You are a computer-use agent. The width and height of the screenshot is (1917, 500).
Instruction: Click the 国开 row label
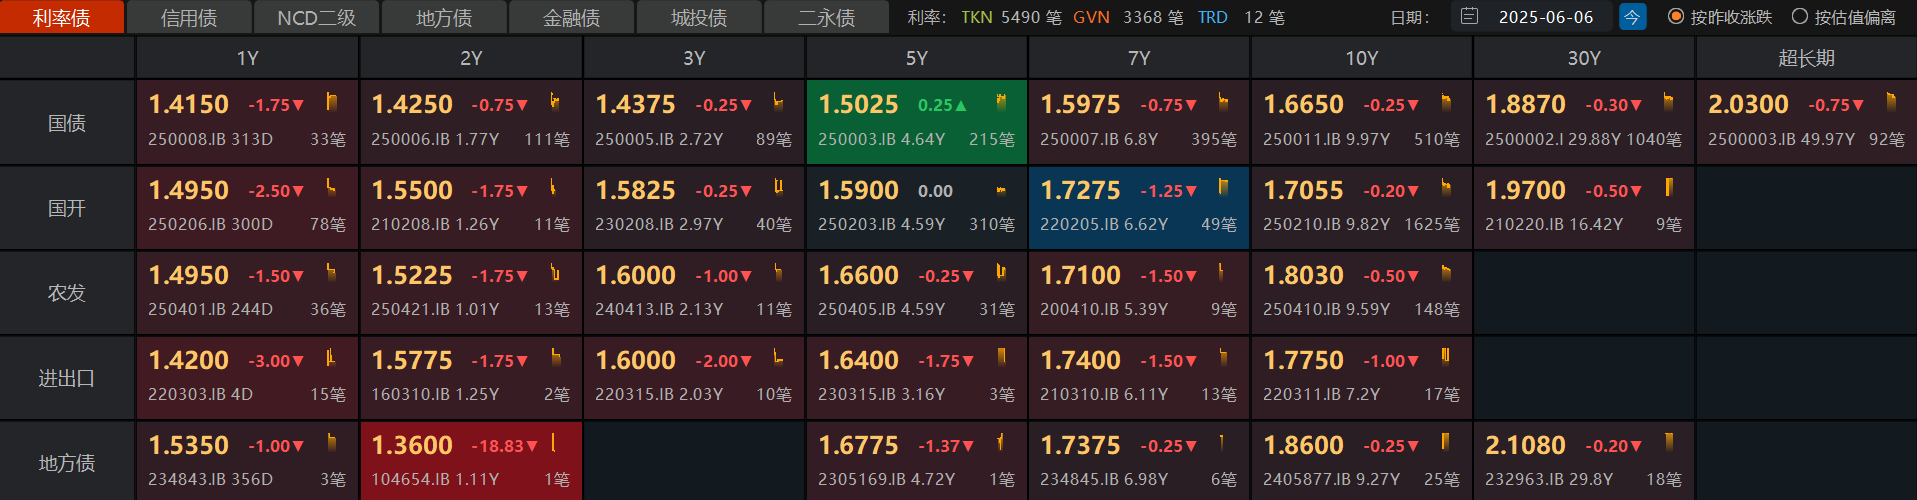(x=67, y=208)
